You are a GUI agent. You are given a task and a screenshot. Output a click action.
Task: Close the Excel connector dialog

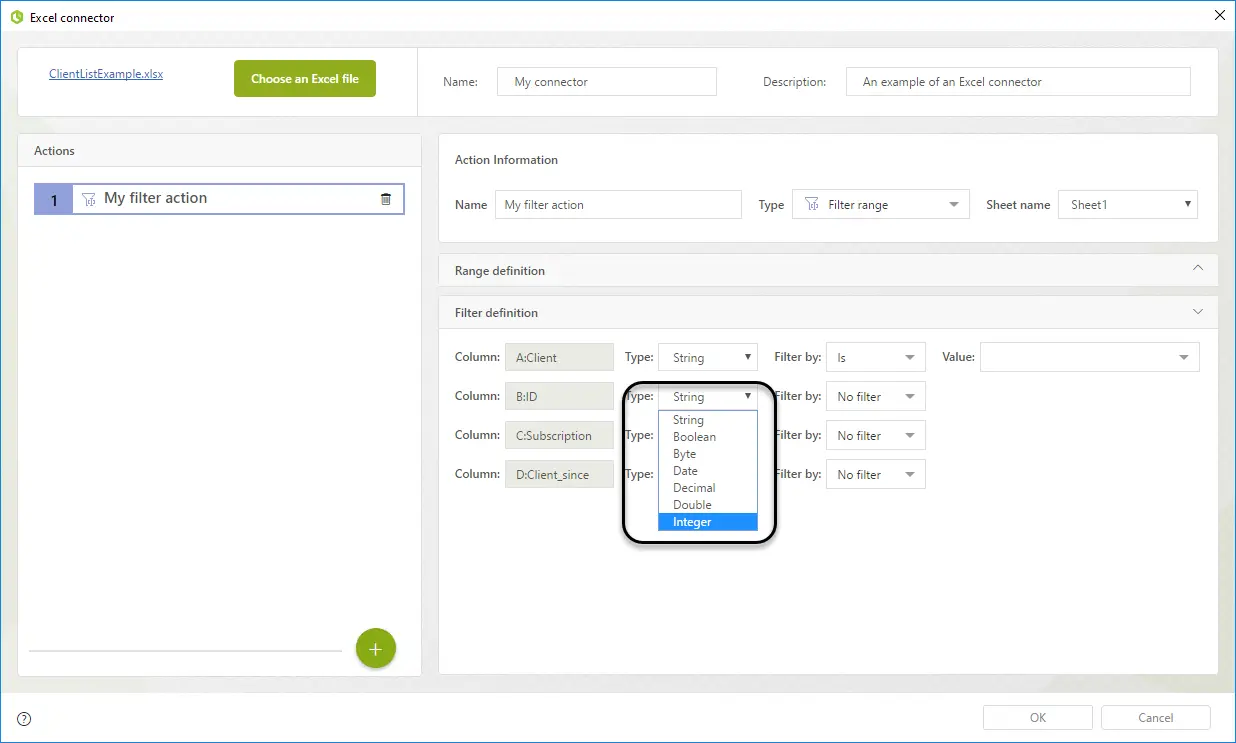click(x=1219, y=16)
